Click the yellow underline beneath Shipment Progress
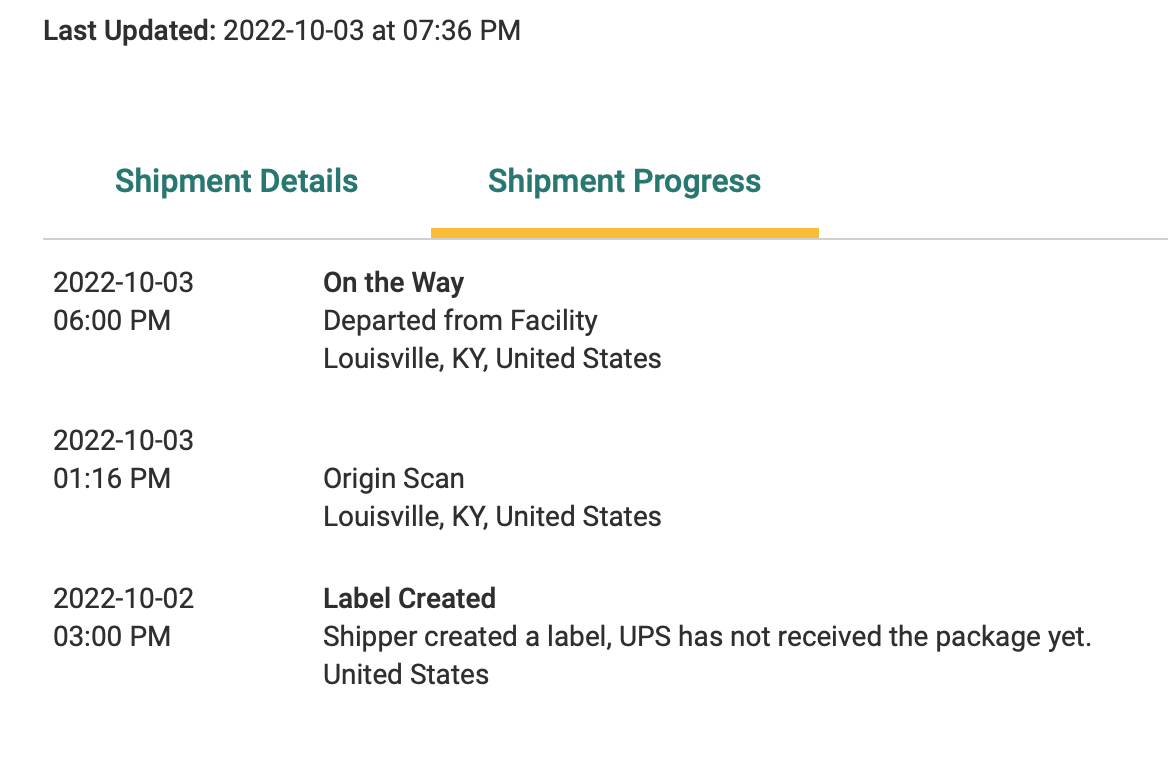Viewport: 1168px width, 782px height. tap(624, 233)
